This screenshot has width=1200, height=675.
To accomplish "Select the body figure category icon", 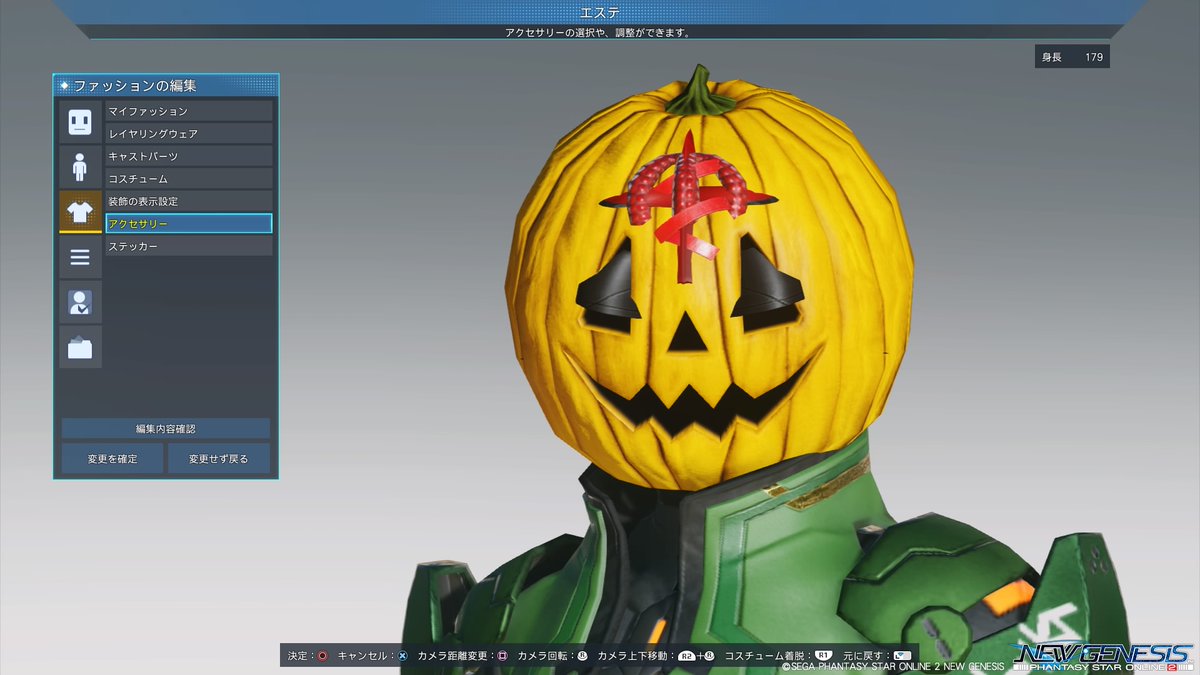I will (x=80, y=167).
